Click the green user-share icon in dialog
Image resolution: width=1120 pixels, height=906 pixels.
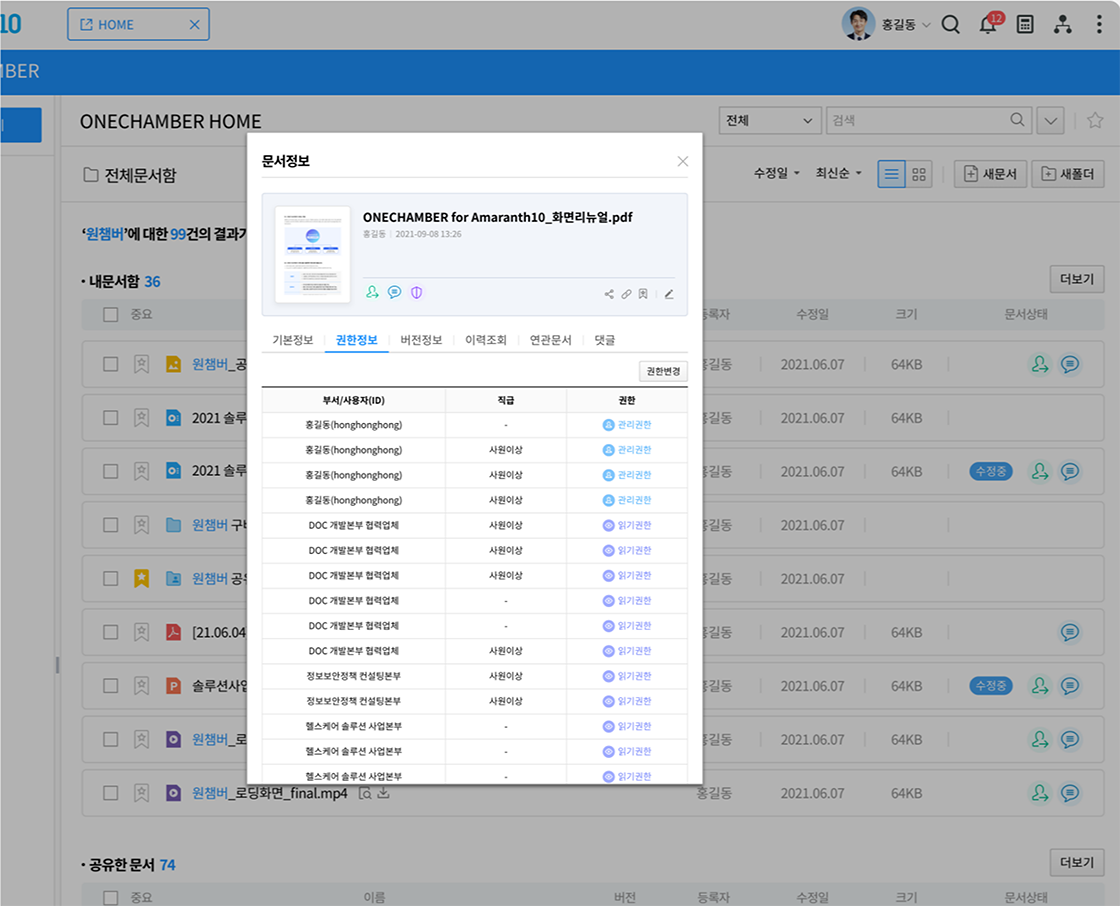click(x=372, y=292)
